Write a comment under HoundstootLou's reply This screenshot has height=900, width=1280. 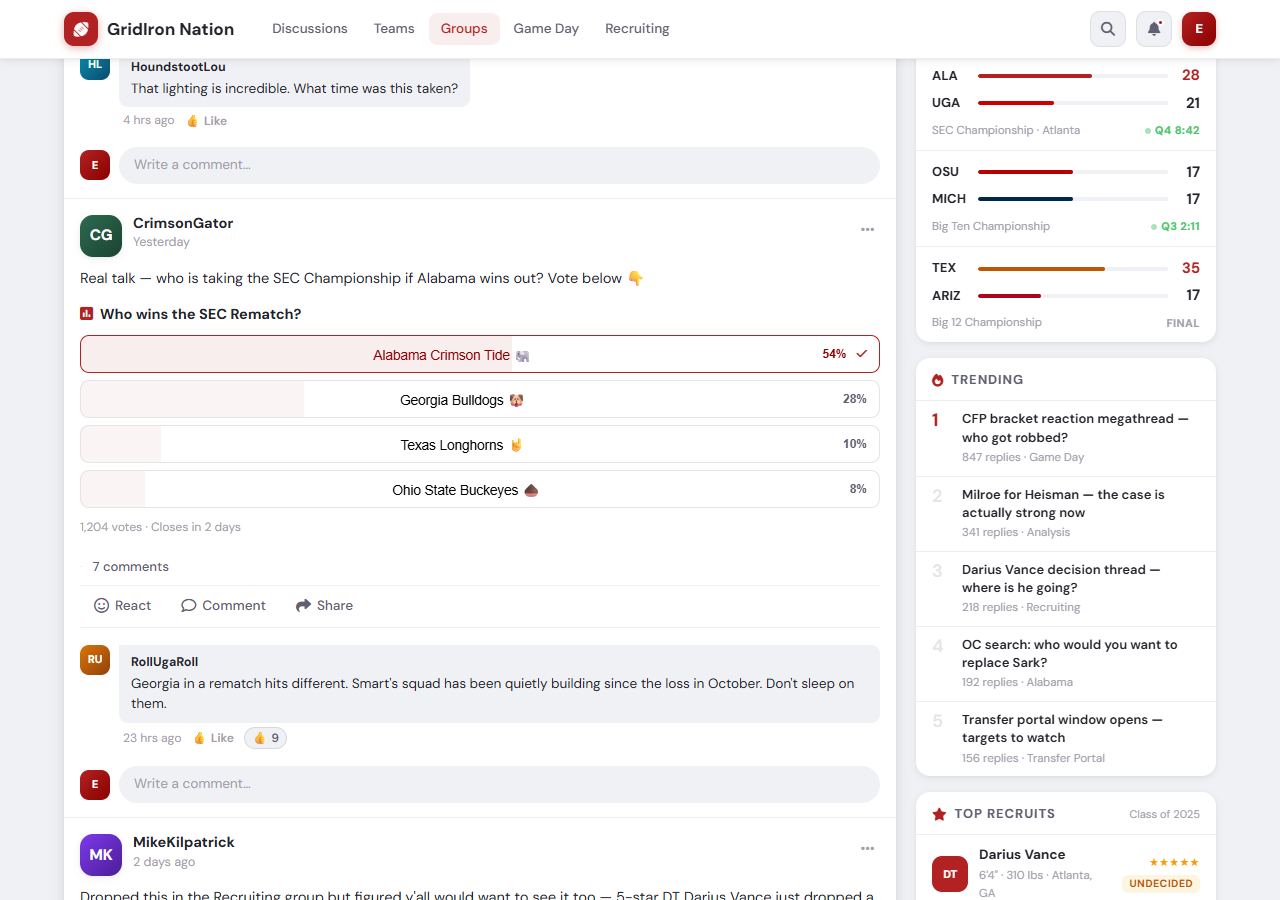tap(499, 165)
